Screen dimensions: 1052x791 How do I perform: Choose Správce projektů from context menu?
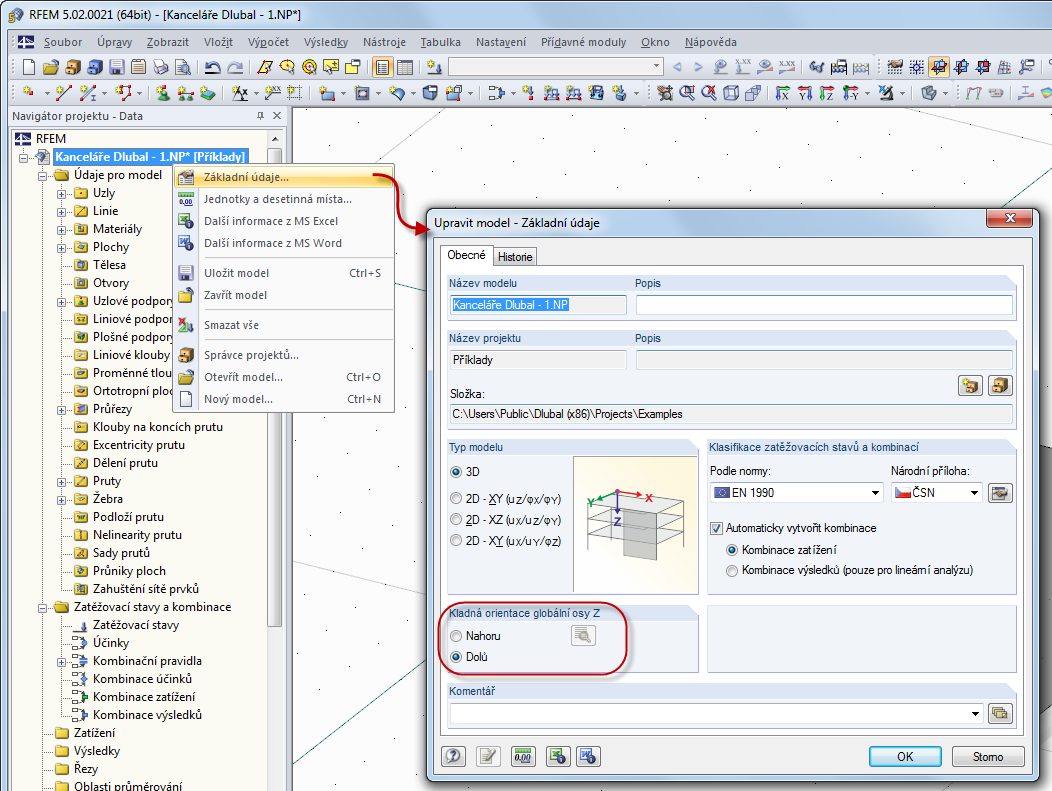coord(252,355)
